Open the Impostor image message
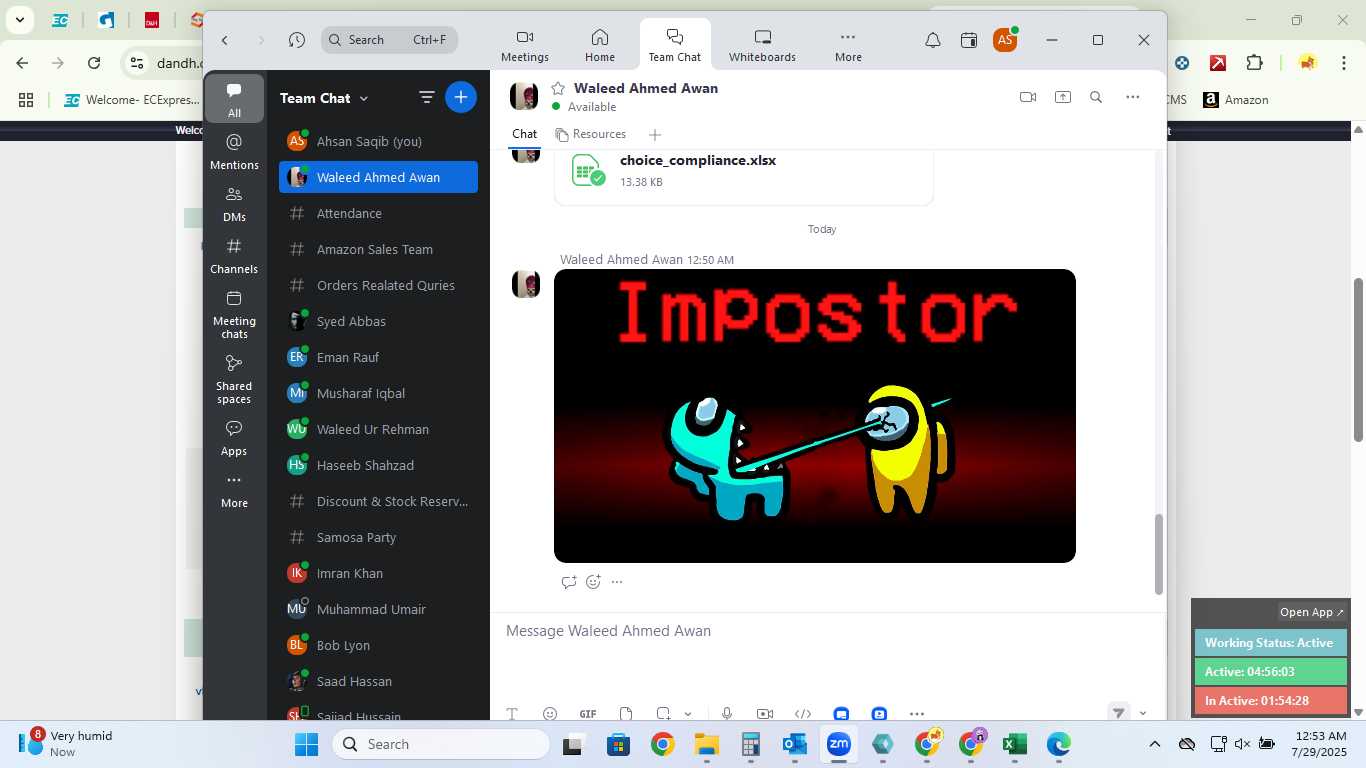 [x=815, y=416]
